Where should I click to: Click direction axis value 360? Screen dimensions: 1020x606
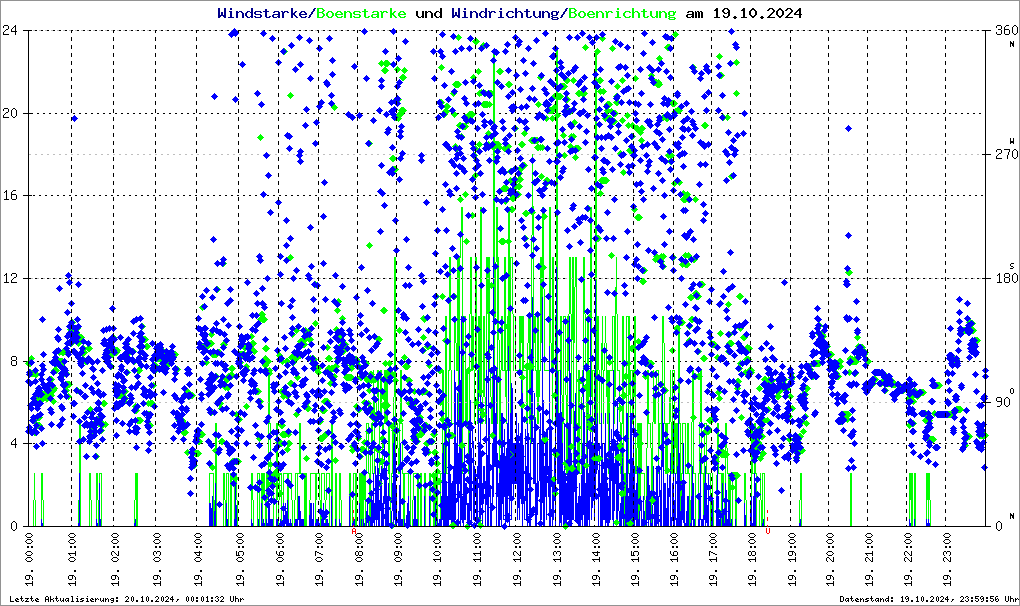[1006, 30]
